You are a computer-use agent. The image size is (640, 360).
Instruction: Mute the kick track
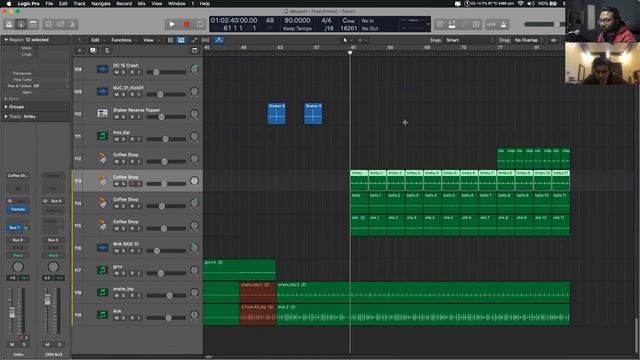(x=116, y=318)
